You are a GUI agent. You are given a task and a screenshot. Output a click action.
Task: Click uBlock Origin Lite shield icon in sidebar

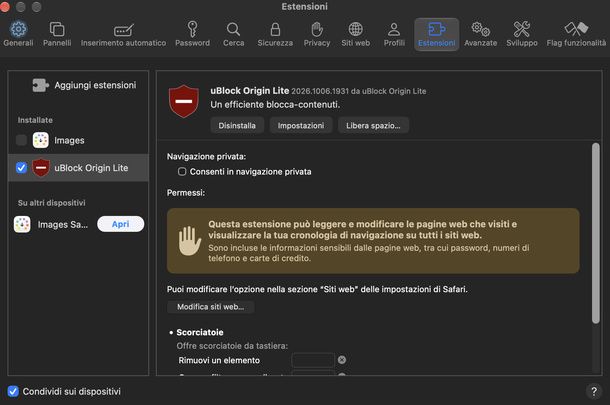pyautogui.click(x=41, y=168)
